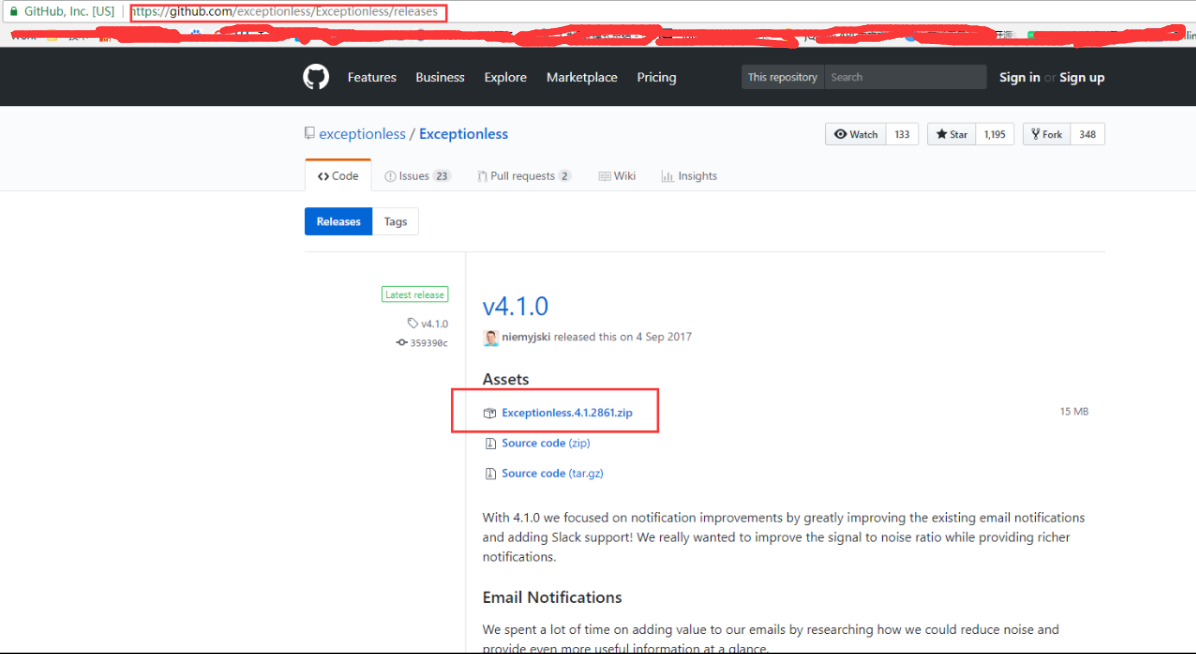
Task: Click the Issues count badge 23
Action: pyautogui.click(x=442, y=176)
